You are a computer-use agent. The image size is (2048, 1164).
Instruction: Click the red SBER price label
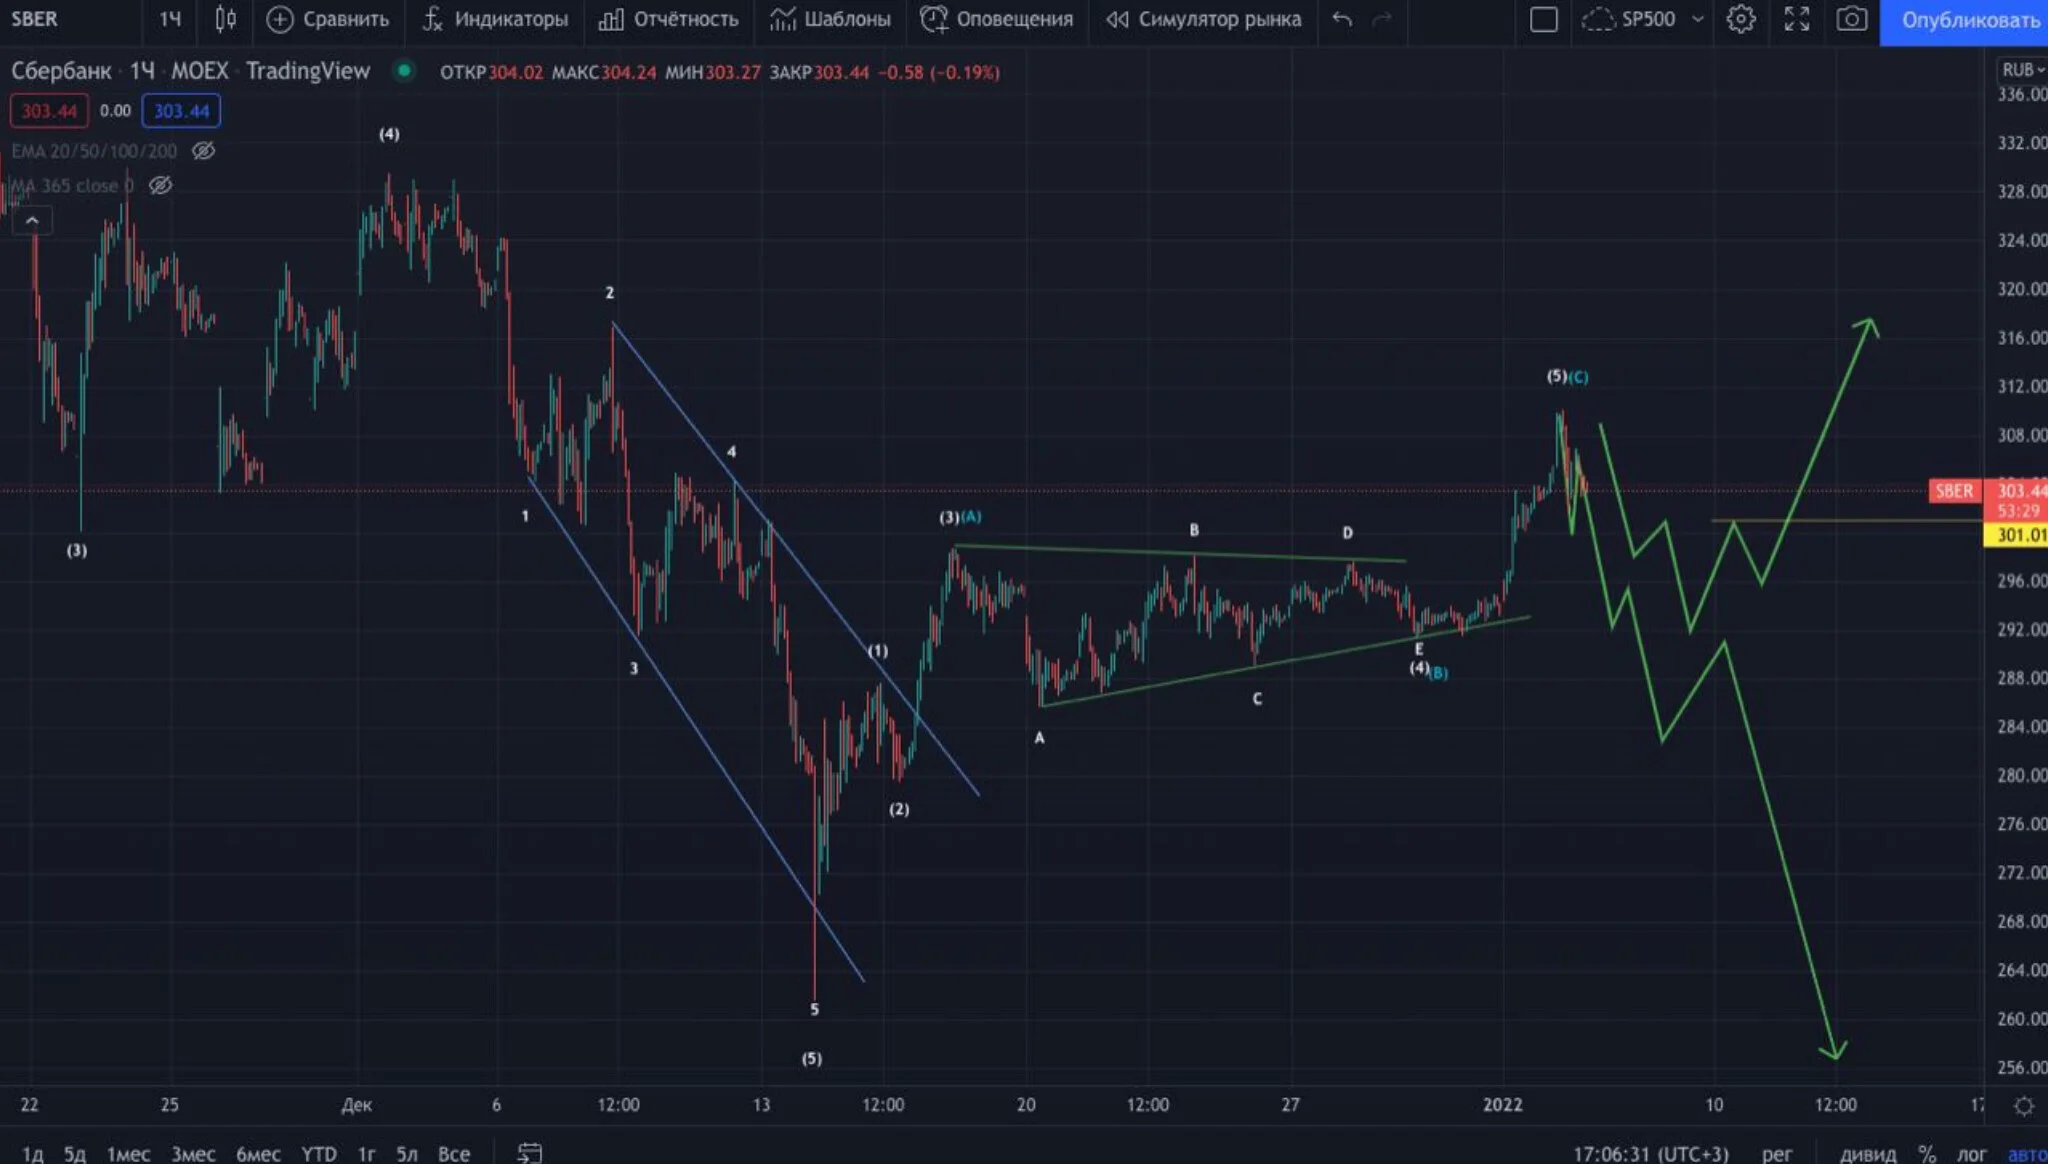pyautogui.click(x=1954, y=491)
